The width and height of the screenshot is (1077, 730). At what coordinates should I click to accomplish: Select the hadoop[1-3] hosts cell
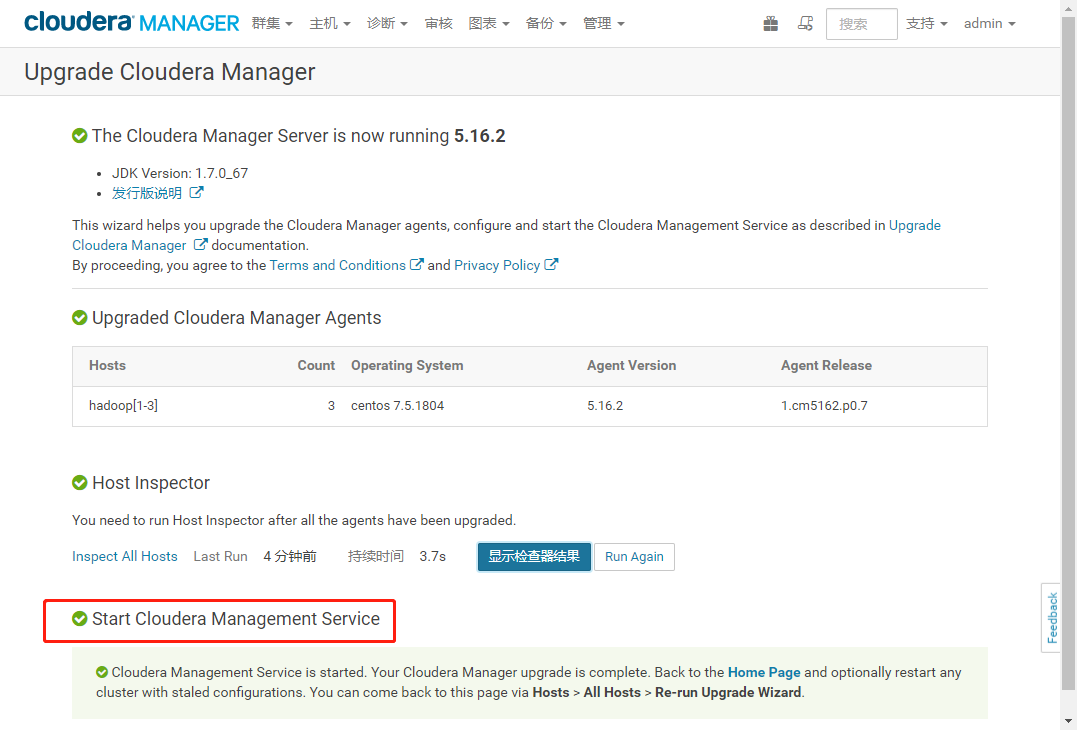click(124, 406)
